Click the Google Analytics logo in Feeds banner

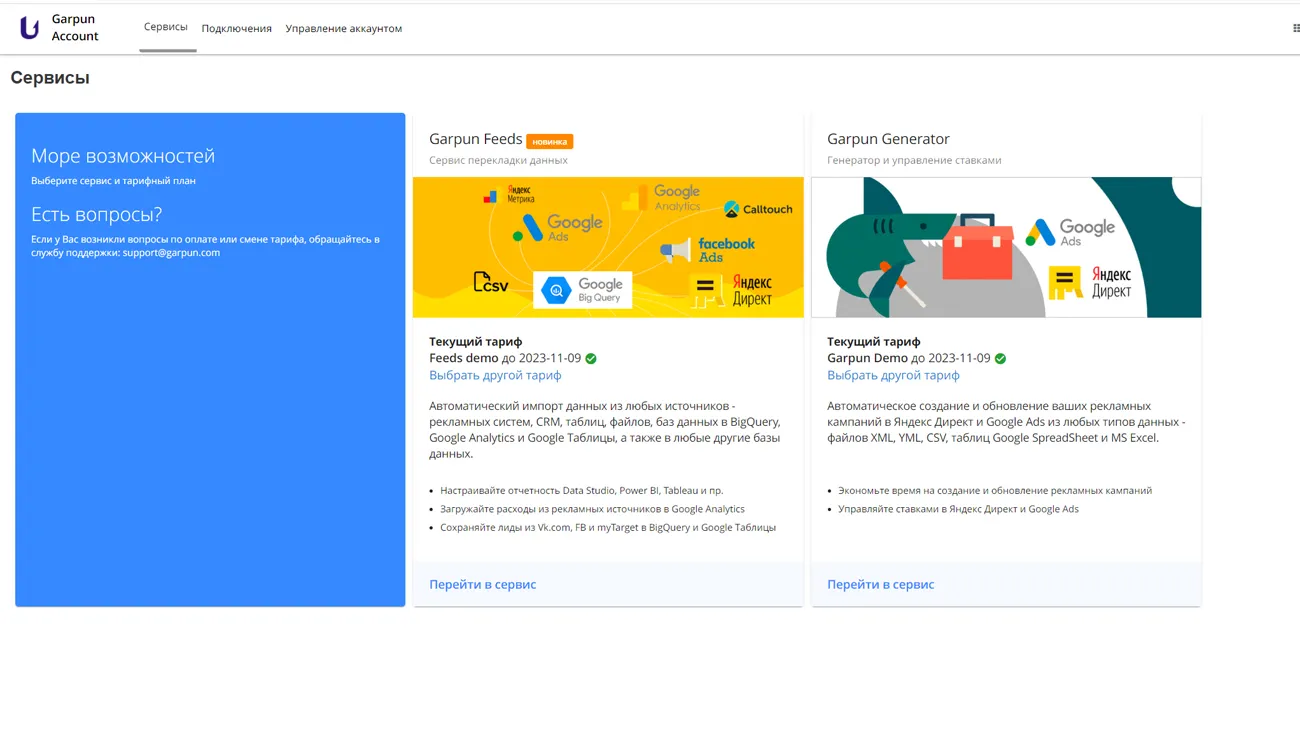click(x=663, y=198)
